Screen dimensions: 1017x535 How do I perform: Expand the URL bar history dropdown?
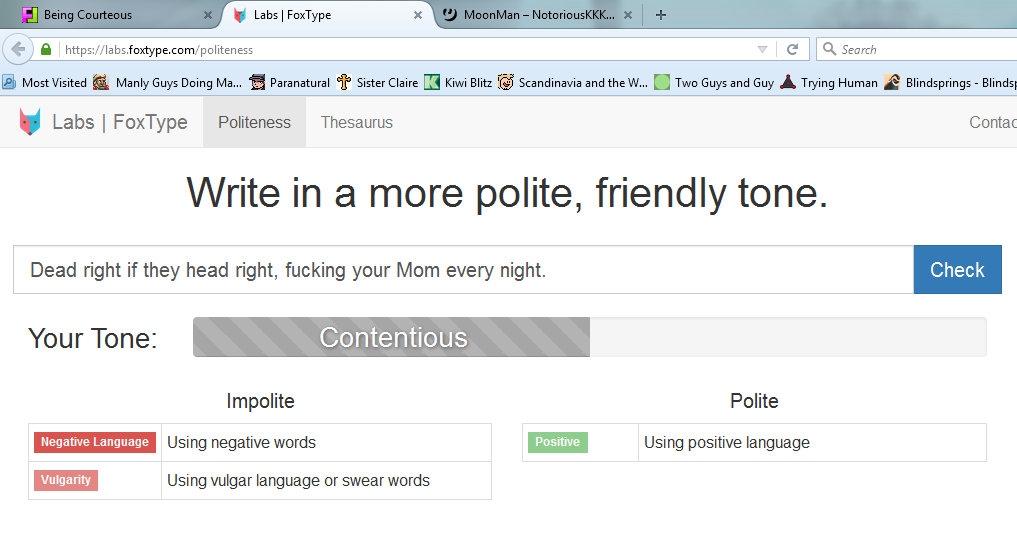tap(762, 49)
